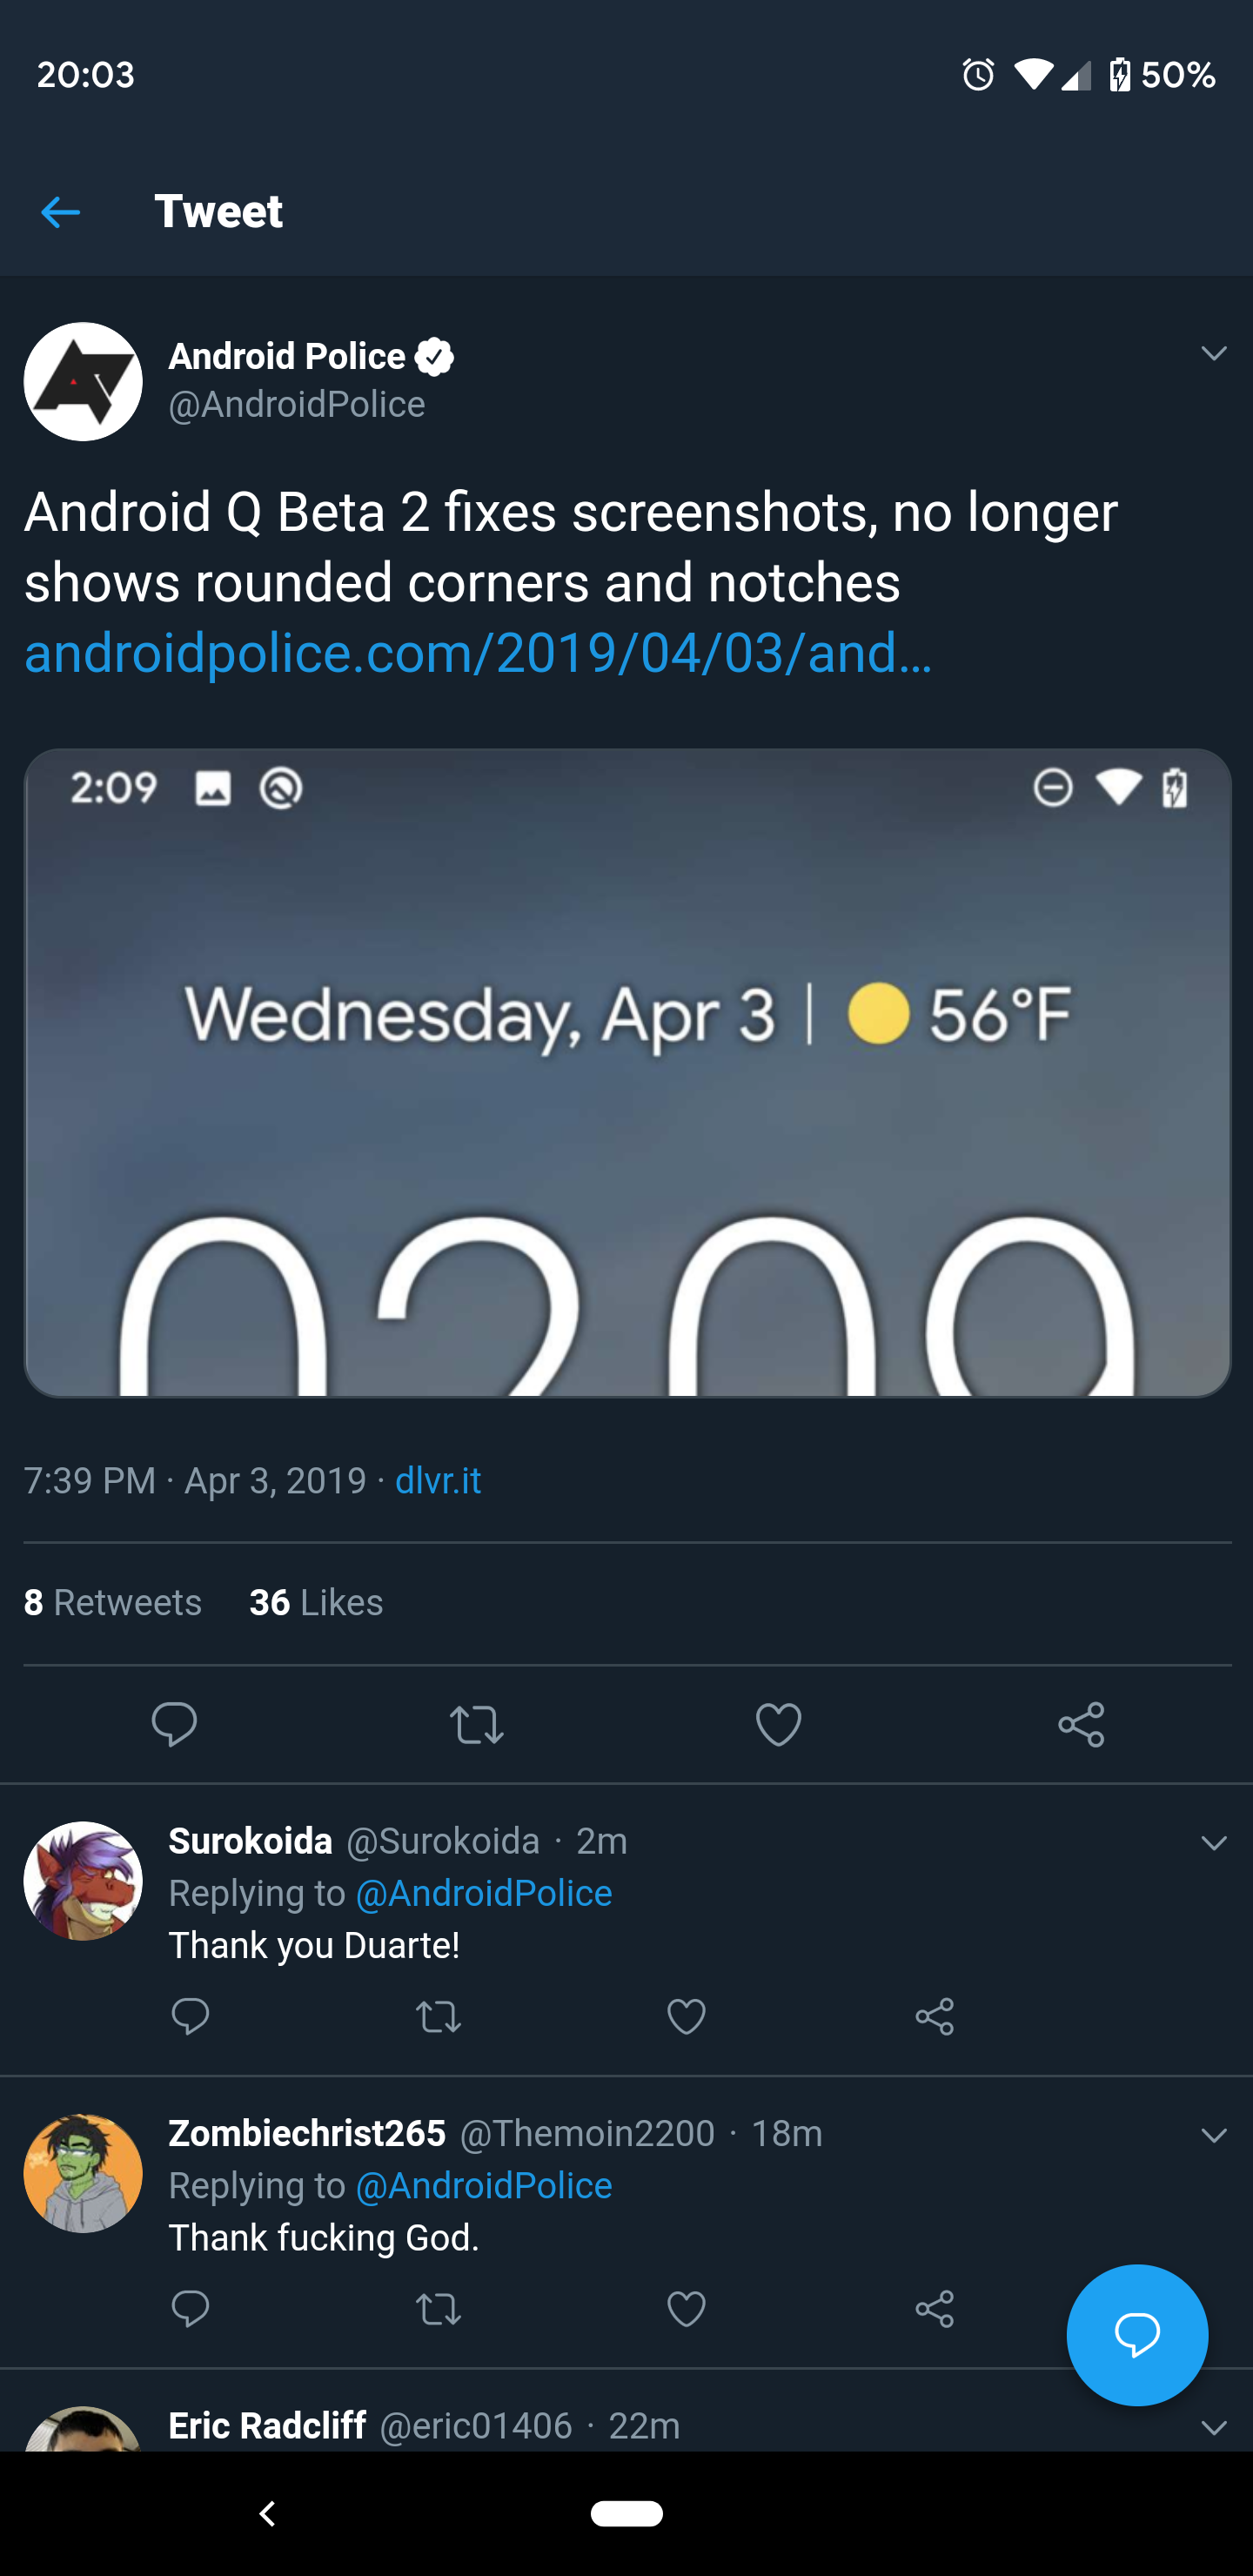
Task: Open options chevron on Zombiechrist265's reply
Action: (1213, 2135)
